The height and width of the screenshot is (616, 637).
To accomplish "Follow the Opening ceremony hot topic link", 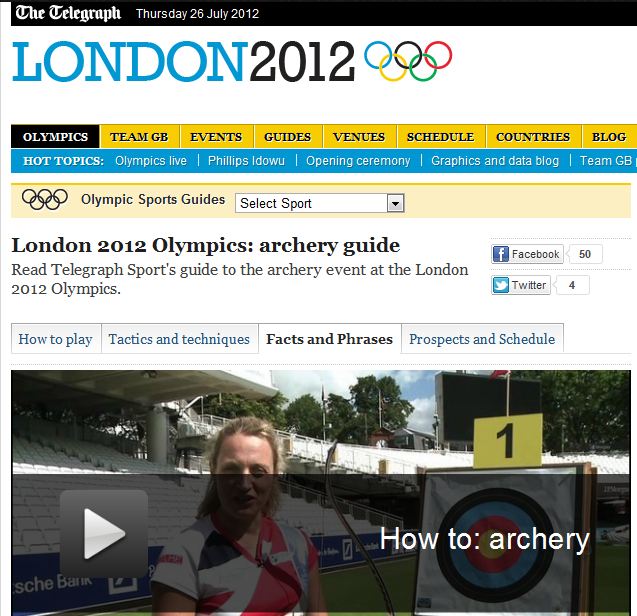I will coord(358,161).
